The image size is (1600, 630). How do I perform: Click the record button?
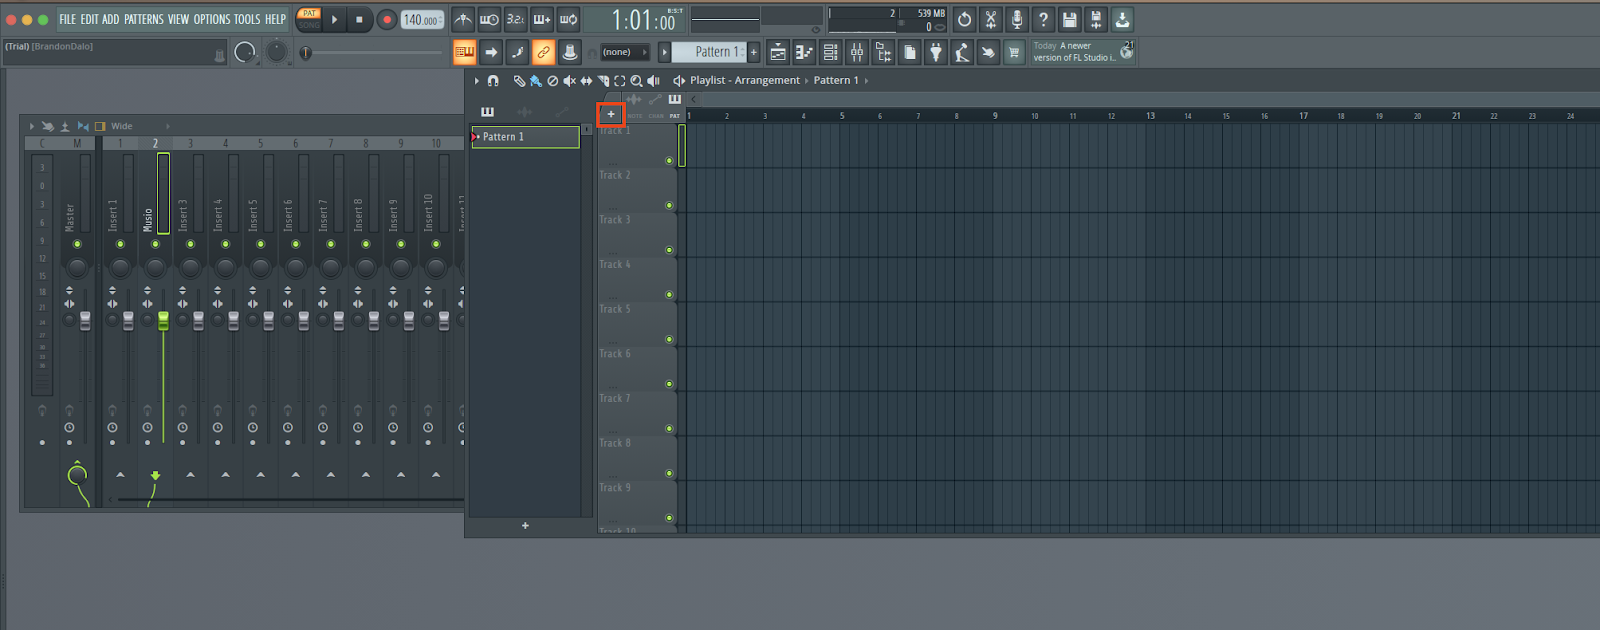click(x=386, y=19)
